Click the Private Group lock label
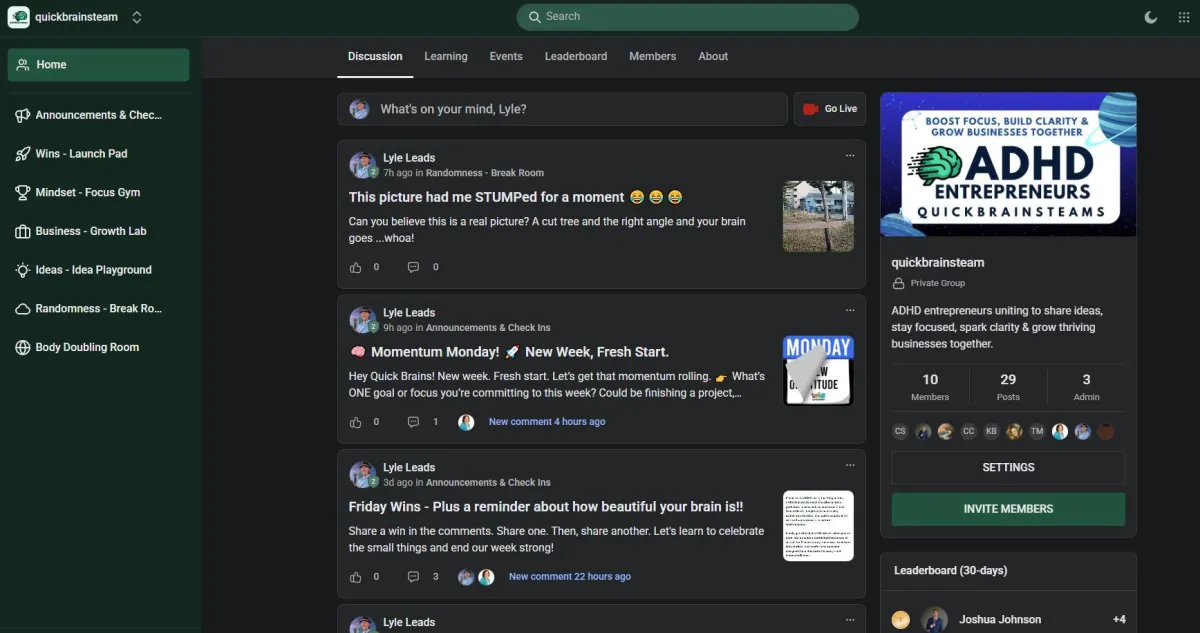 coord(929,283)
